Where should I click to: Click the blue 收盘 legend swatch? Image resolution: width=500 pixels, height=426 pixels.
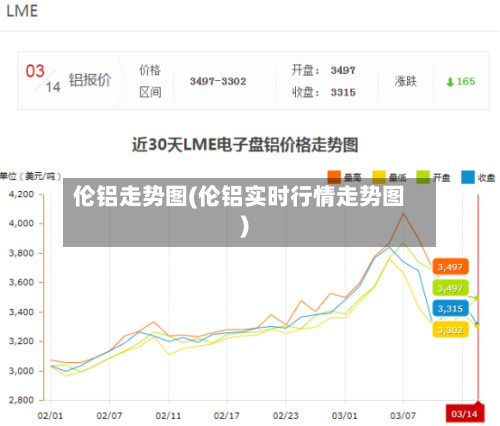click(468, 177)
